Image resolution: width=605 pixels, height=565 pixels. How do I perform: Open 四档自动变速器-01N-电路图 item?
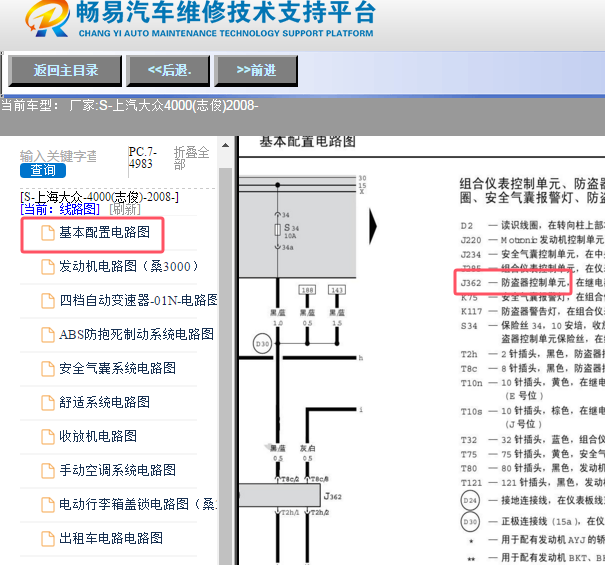pyautogui.click(x=138, y=300)
